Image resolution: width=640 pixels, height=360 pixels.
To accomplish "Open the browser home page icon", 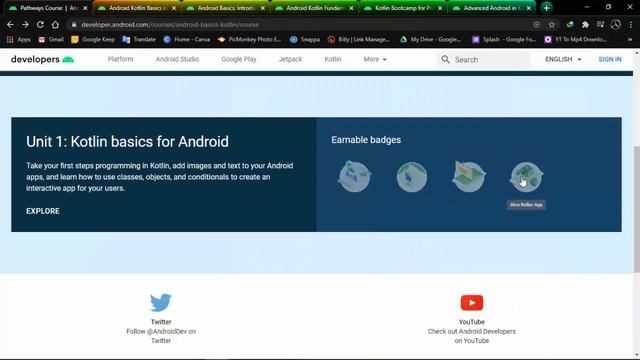I will click(x=55, y=24).
